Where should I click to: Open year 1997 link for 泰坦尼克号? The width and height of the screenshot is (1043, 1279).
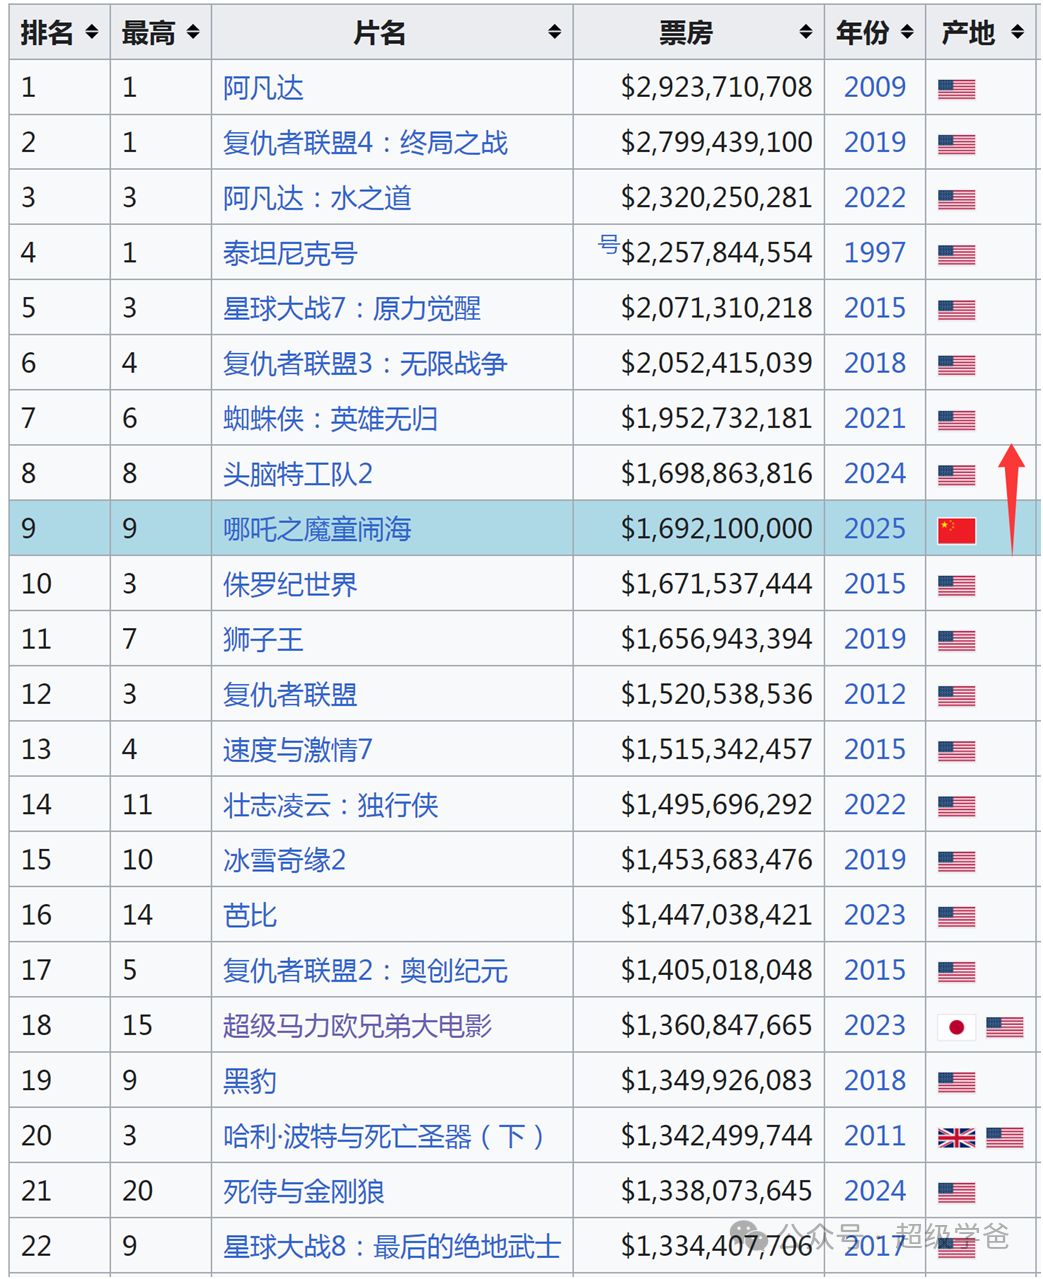pos(875,252)
